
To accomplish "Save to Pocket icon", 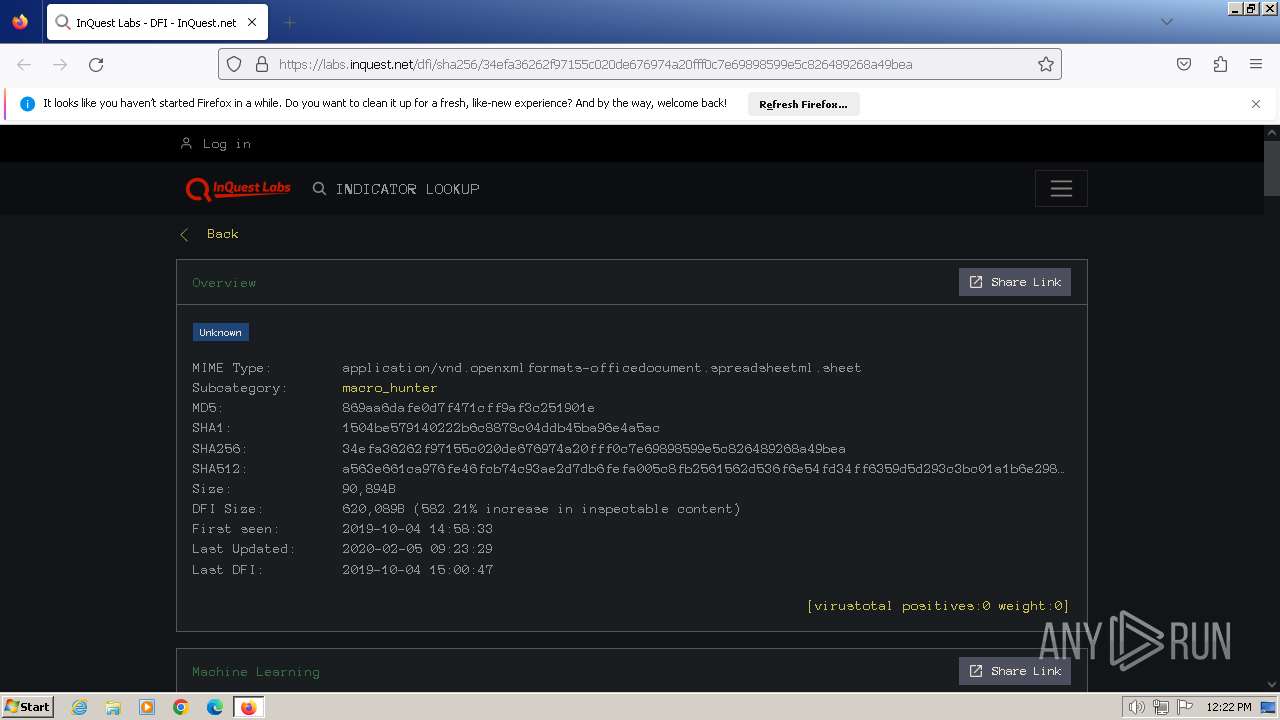I will [1184, 64].
